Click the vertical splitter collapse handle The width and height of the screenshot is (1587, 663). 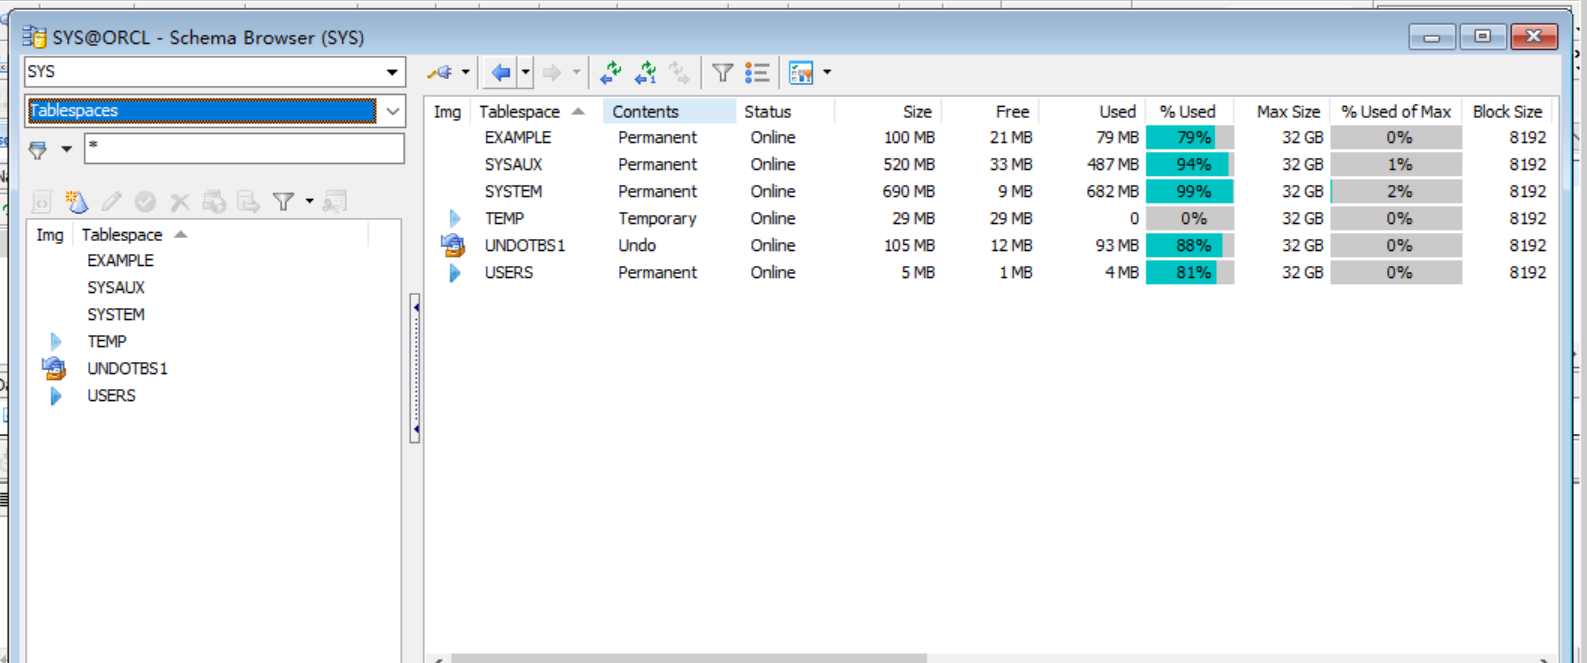pyautogui.click(x=415, y=368)
